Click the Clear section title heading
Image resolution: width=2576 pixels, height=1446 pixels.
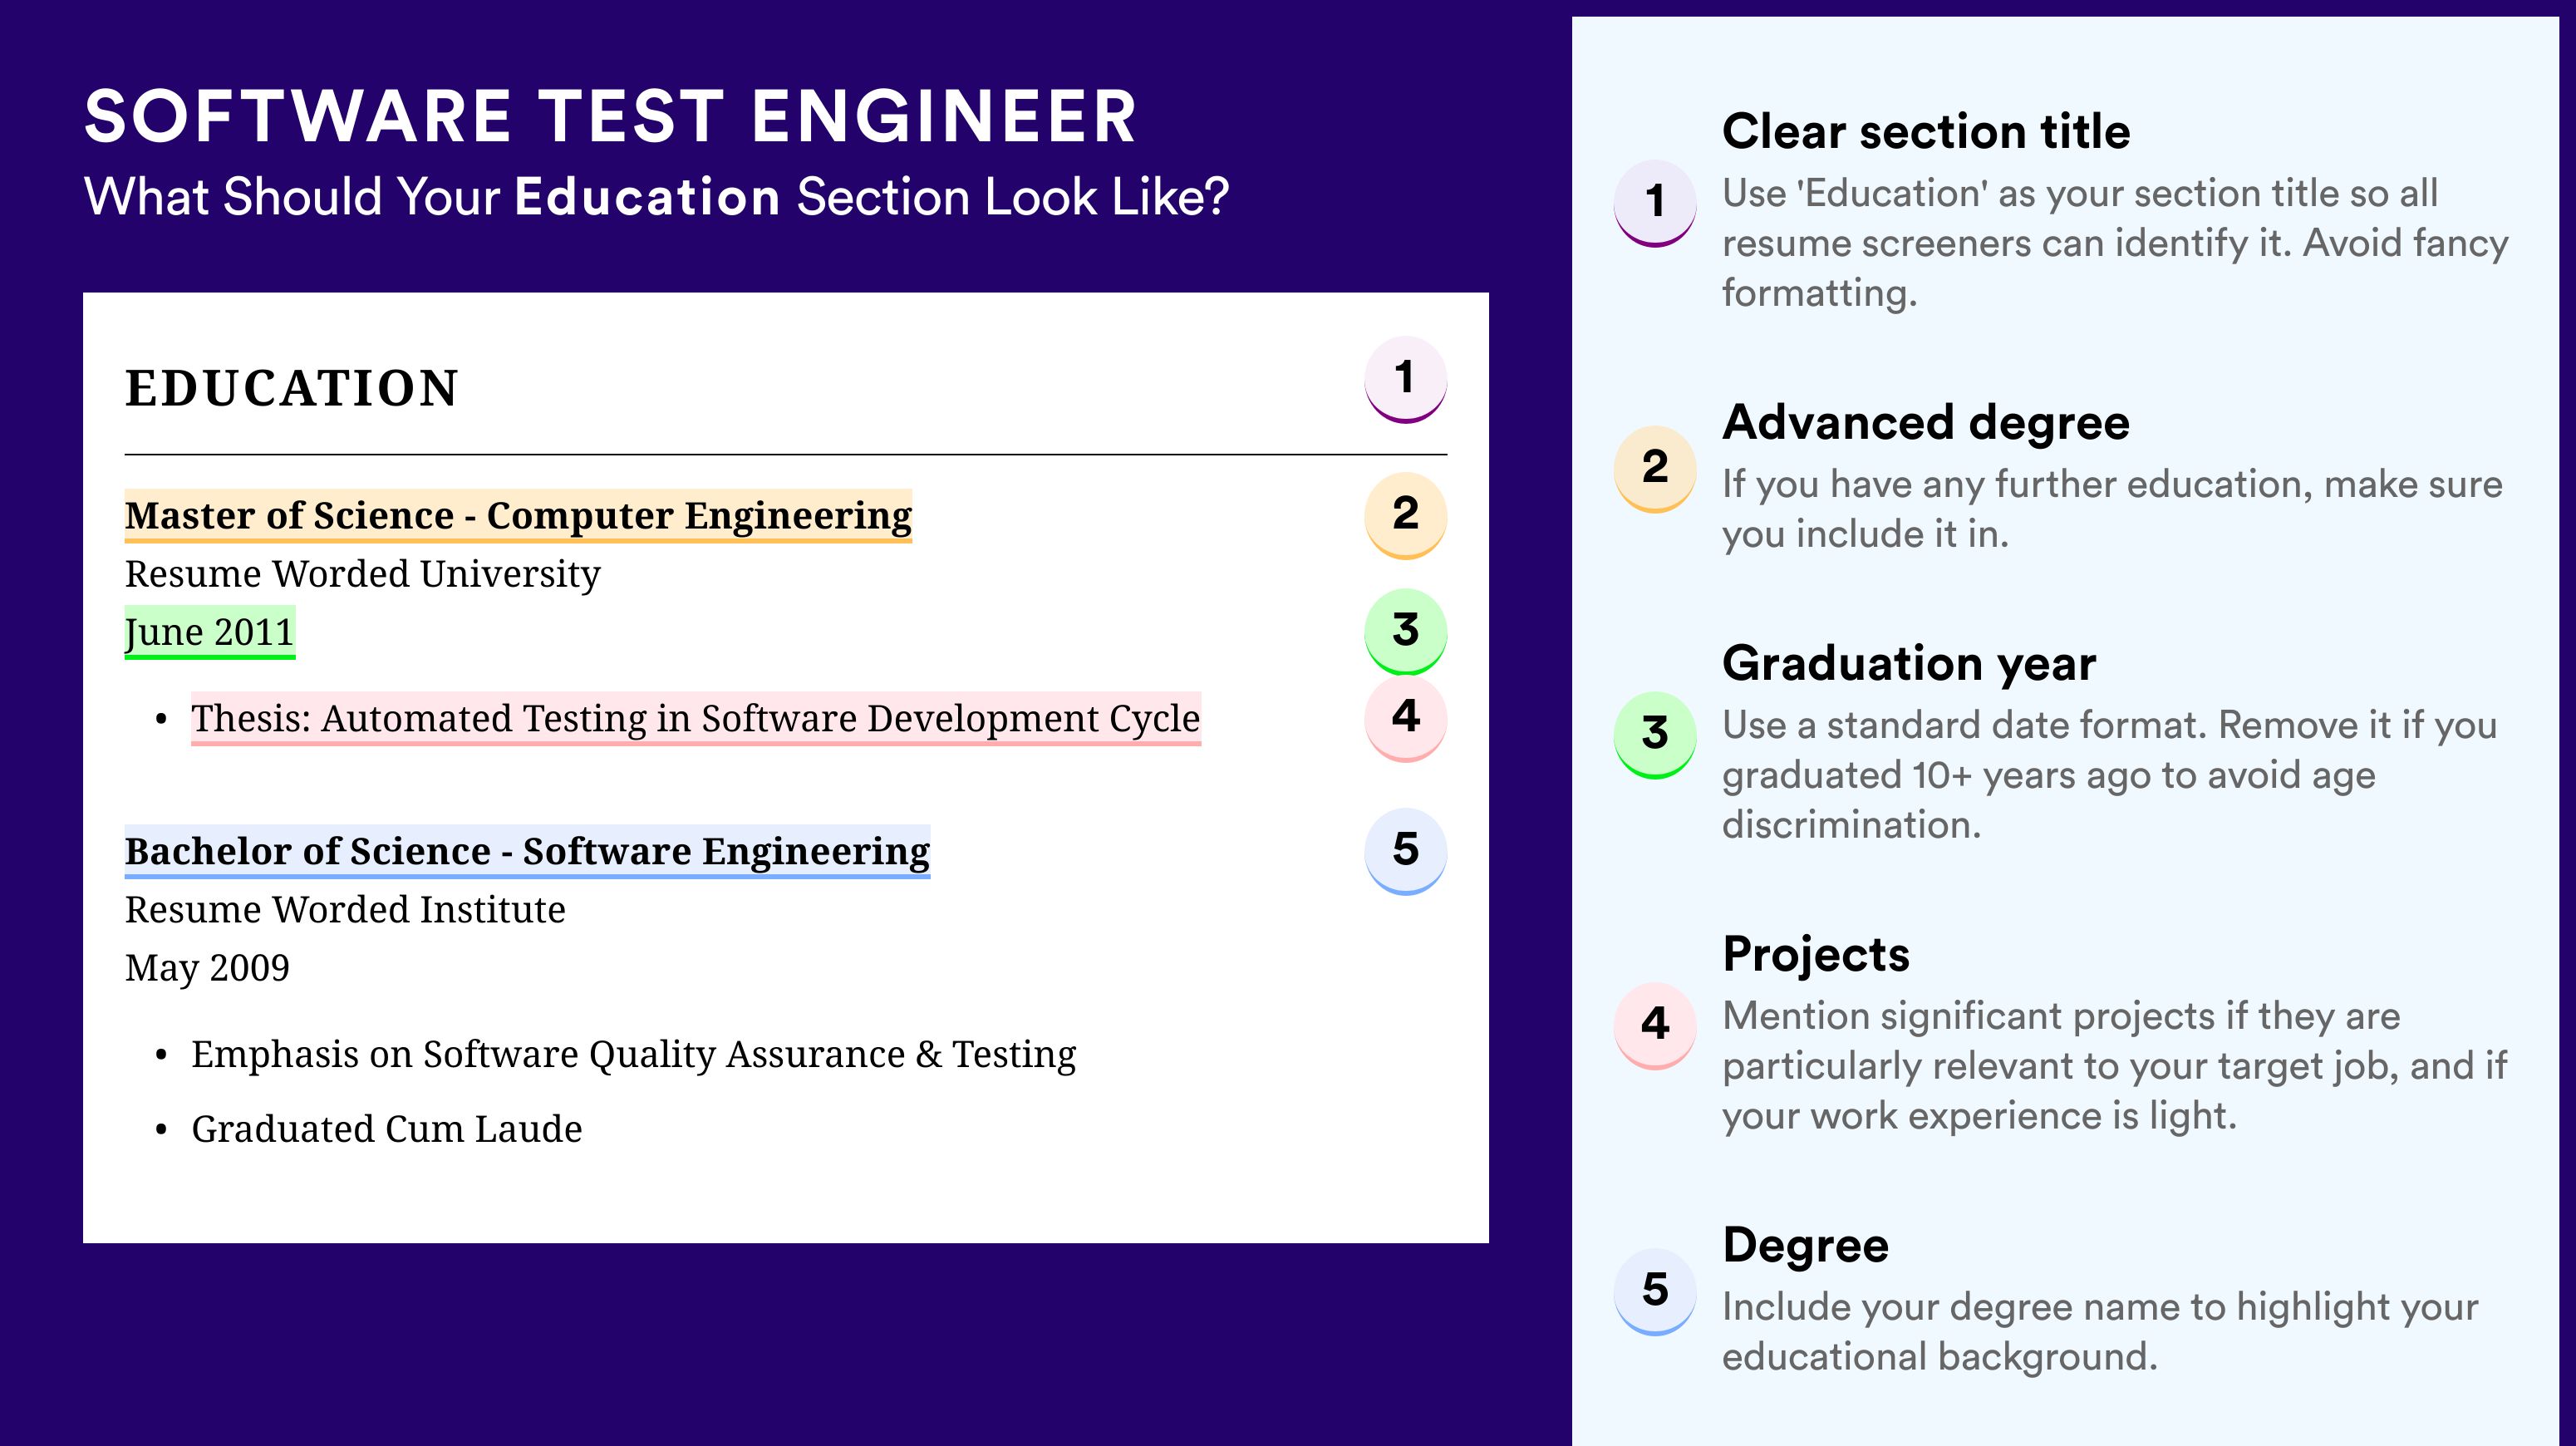[x=1926, y=131]
